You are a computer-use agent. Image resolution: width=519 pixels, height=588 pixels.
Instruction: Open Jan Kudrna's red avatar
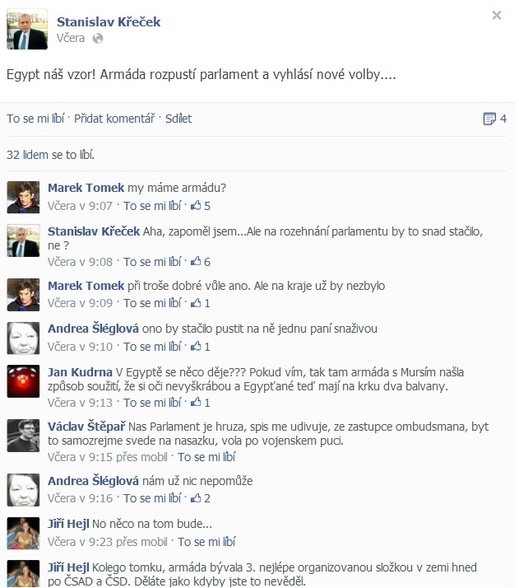(x=23, y=381)
